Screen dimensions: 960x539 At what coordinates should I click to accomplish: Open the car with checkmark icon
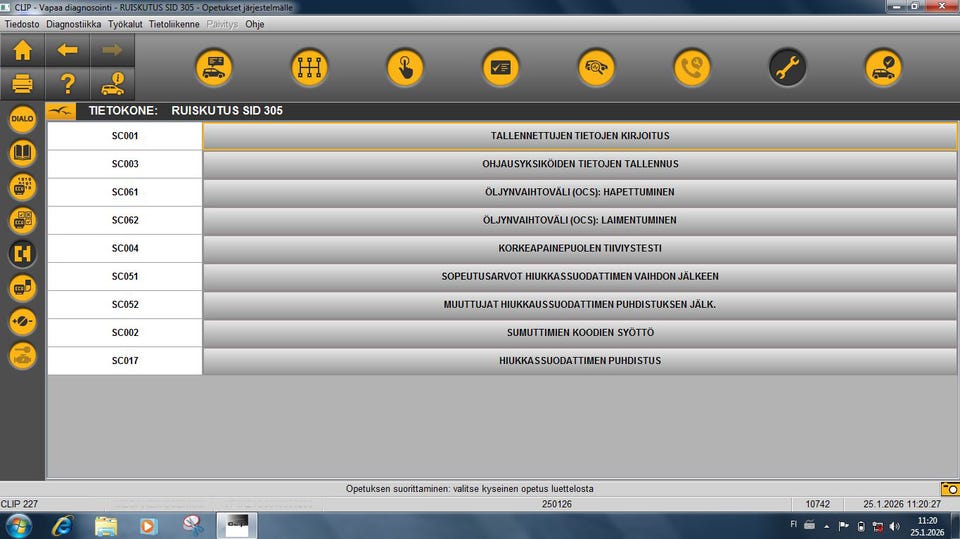tap(883, 67)
